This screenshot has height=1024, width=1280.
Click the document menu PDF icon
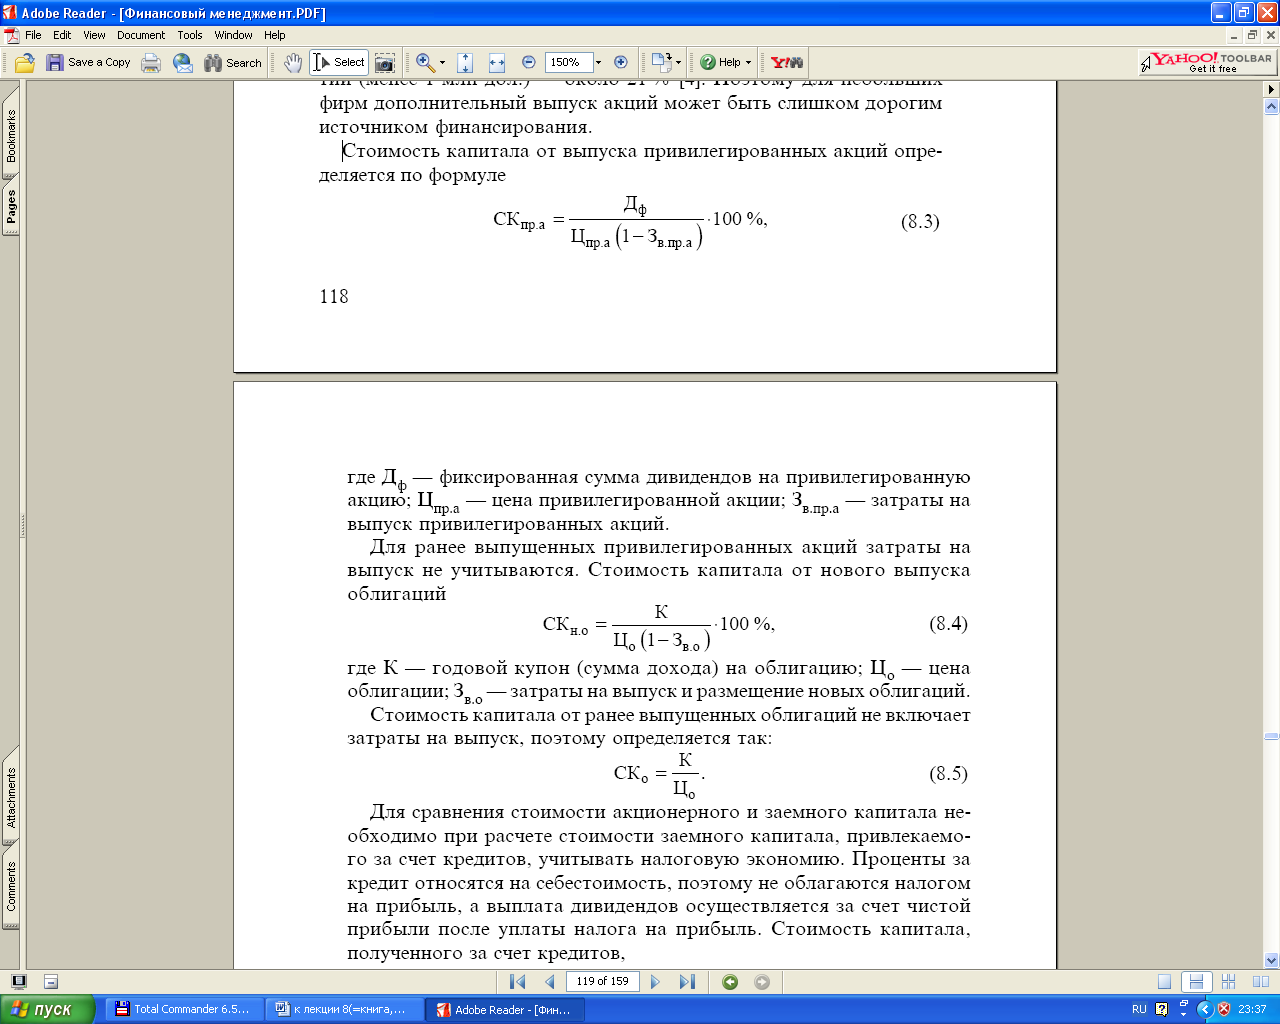pos(11,35)
